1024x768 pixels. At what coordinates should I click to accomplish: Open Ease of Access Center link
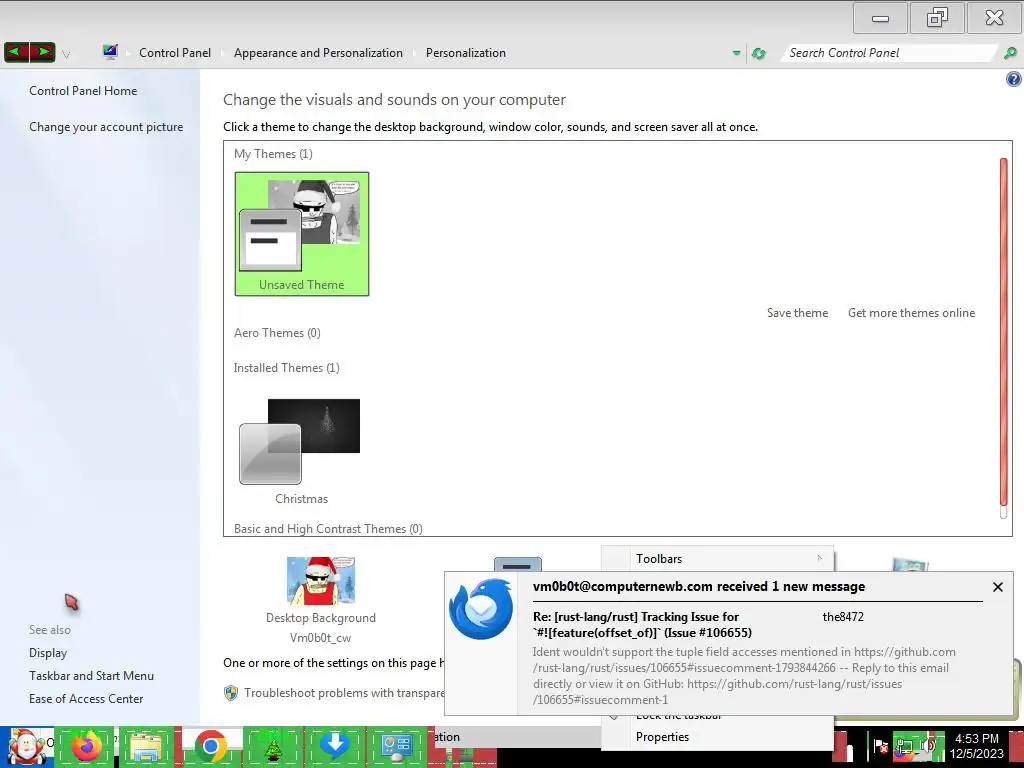(86, 699)
